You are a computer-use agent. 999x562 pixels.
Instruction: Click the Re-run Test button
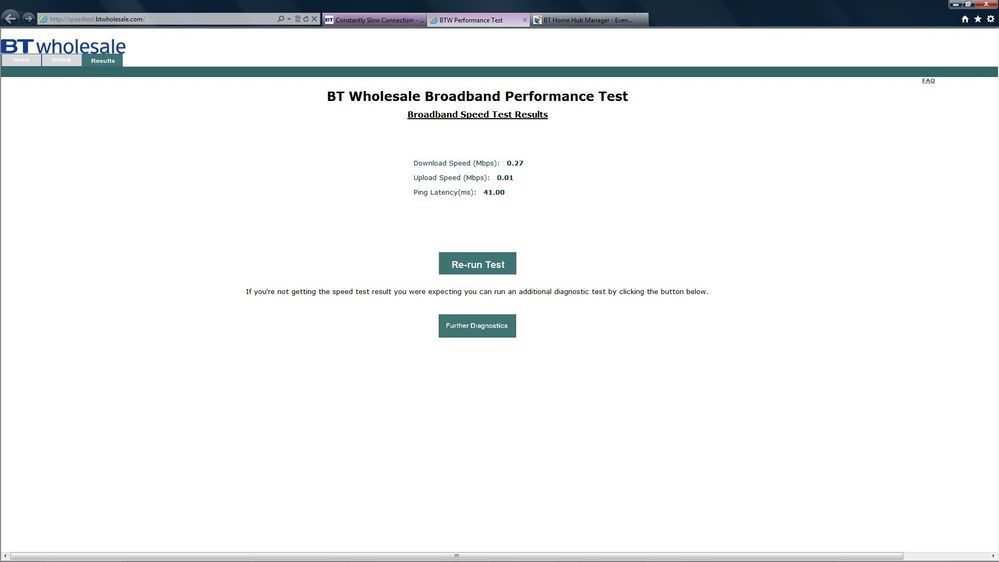coord(477,264)
